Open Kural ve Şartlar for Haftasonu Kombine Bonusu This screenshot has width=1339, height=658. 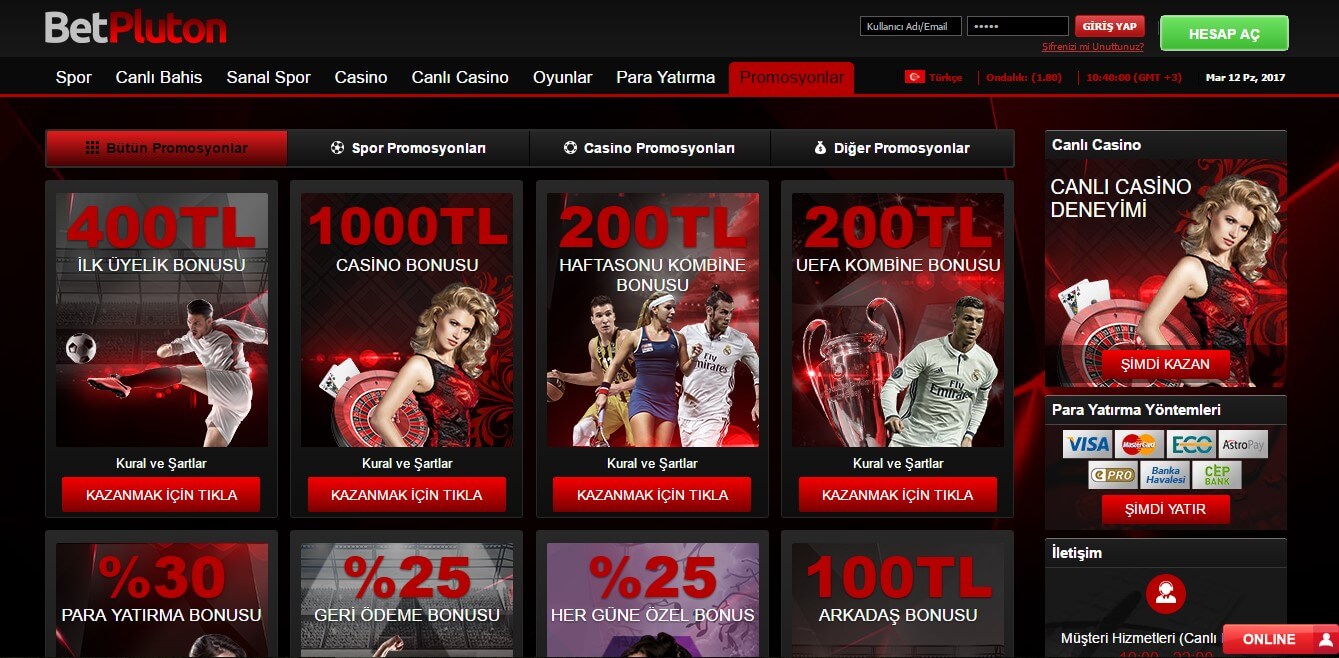point(652,463)
